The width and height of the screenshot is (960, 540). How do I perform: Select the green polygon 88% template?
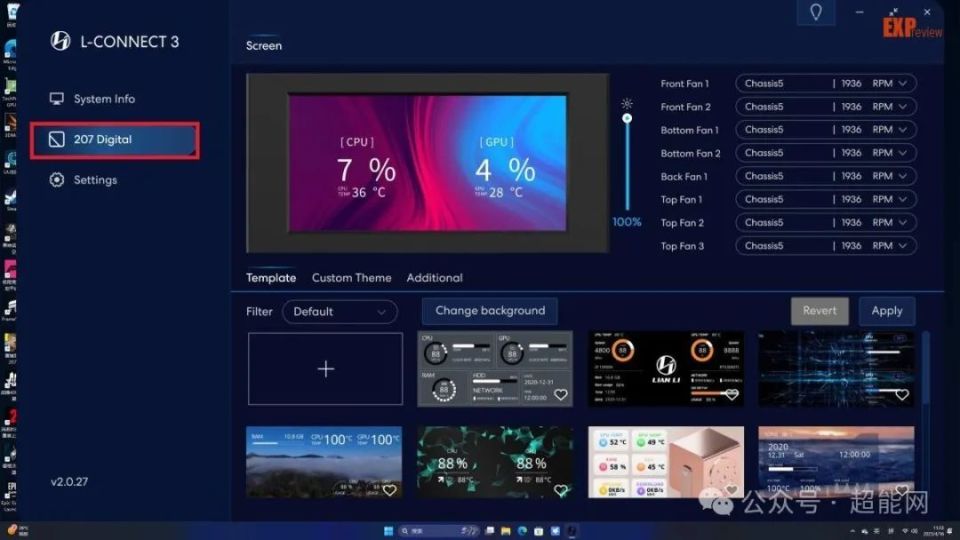pyautogui.click(x=495, y=462)
